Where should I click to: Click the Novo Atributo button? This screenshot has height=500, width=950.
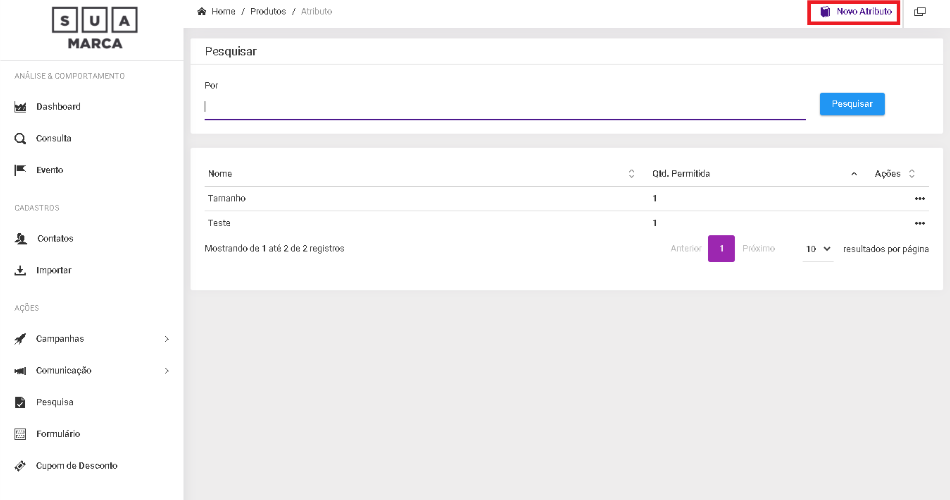click(x=855, y=12)
